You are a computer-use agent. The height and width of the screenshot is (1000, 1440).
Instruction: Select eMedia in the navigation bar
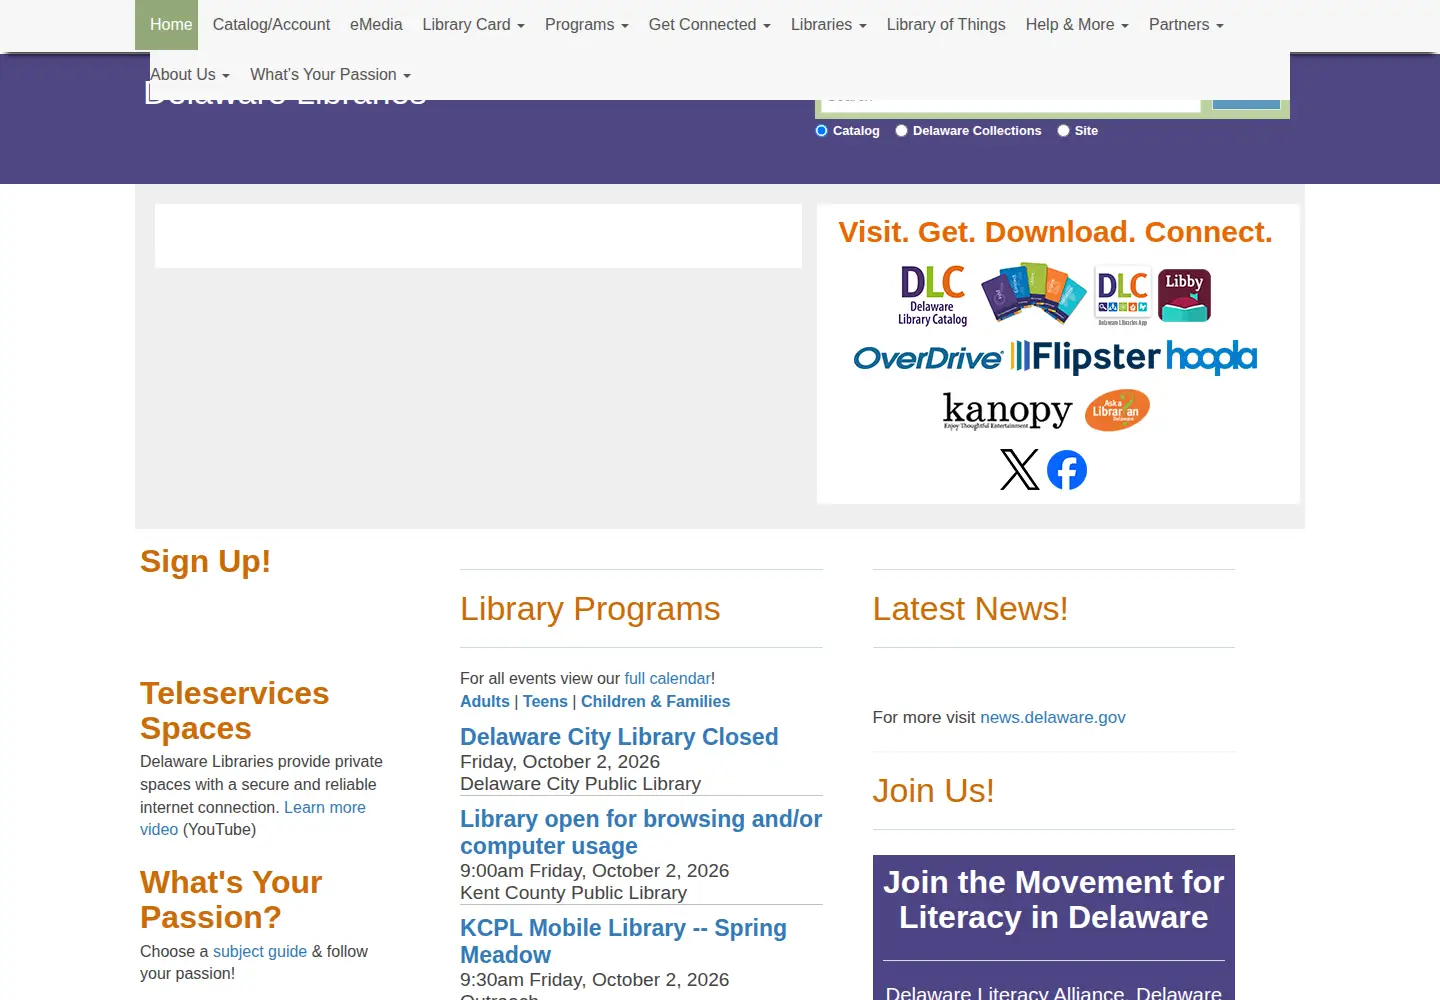click(376, 25)
